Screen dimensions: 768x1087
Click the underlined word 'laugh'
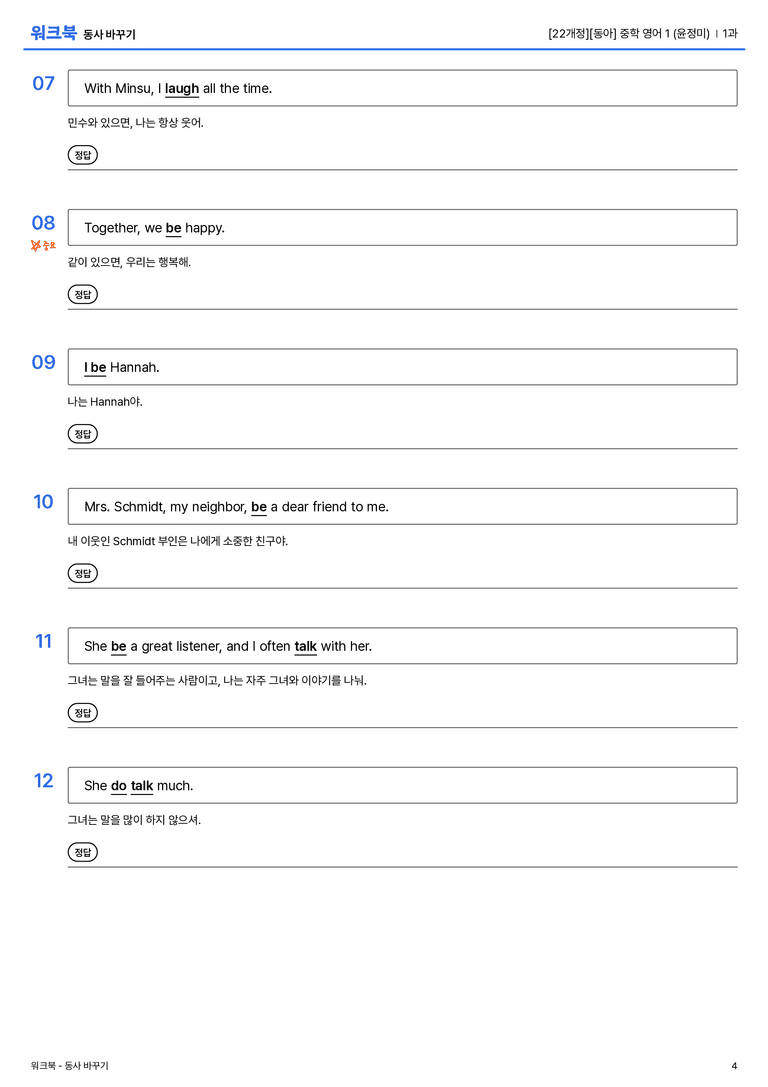click(182, 89)
